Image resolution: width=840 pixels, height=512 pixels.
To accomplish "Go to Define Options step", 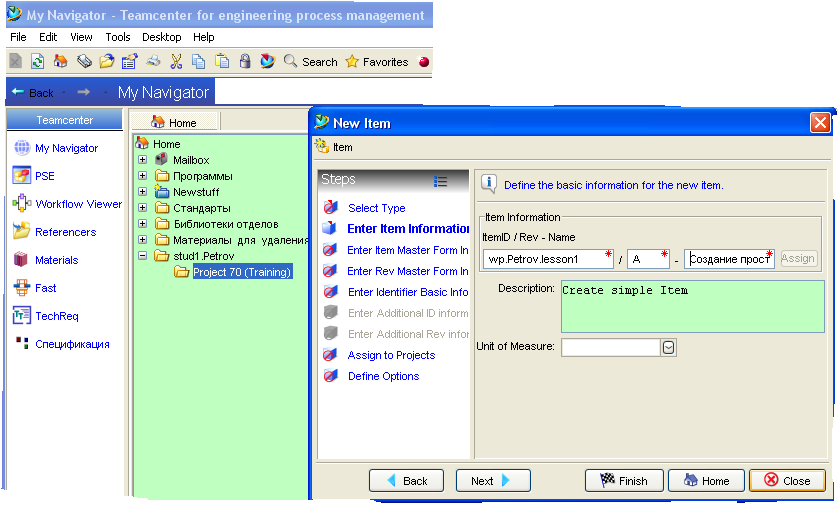I will pyautogui.click(x=384, y=376).
